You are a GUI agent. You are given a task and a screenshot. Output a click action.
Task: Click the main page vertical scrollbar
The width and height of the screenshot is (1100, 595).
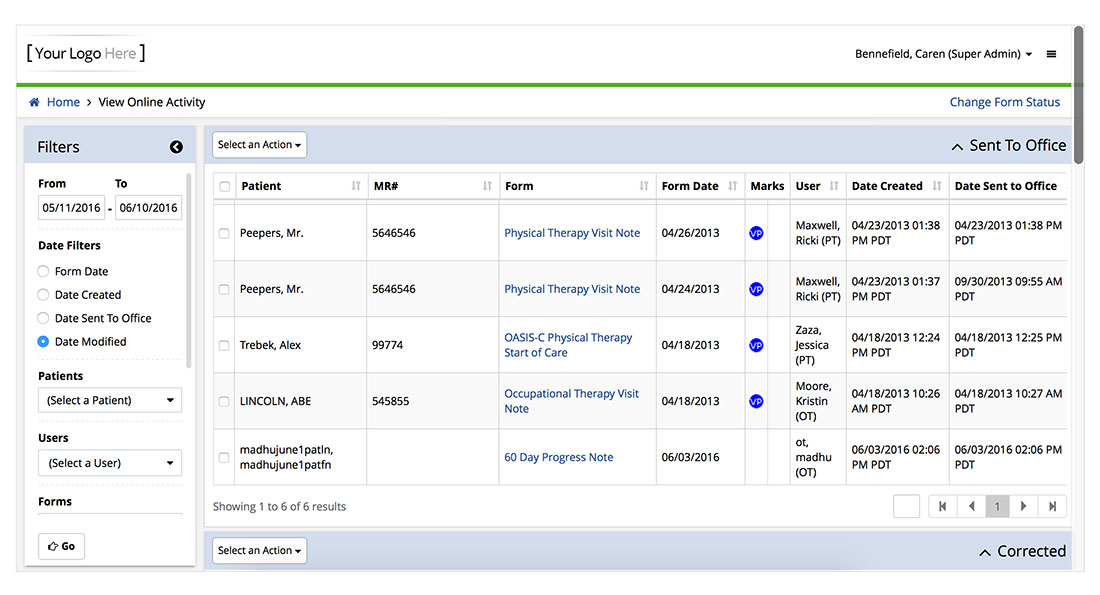tap(1078, 95)
